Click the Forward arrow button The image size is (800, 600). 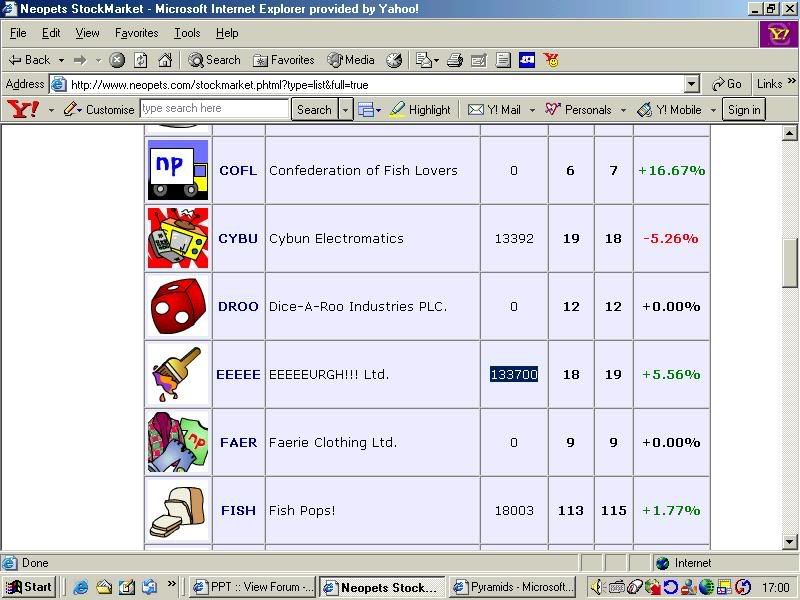tap(81, 60)
